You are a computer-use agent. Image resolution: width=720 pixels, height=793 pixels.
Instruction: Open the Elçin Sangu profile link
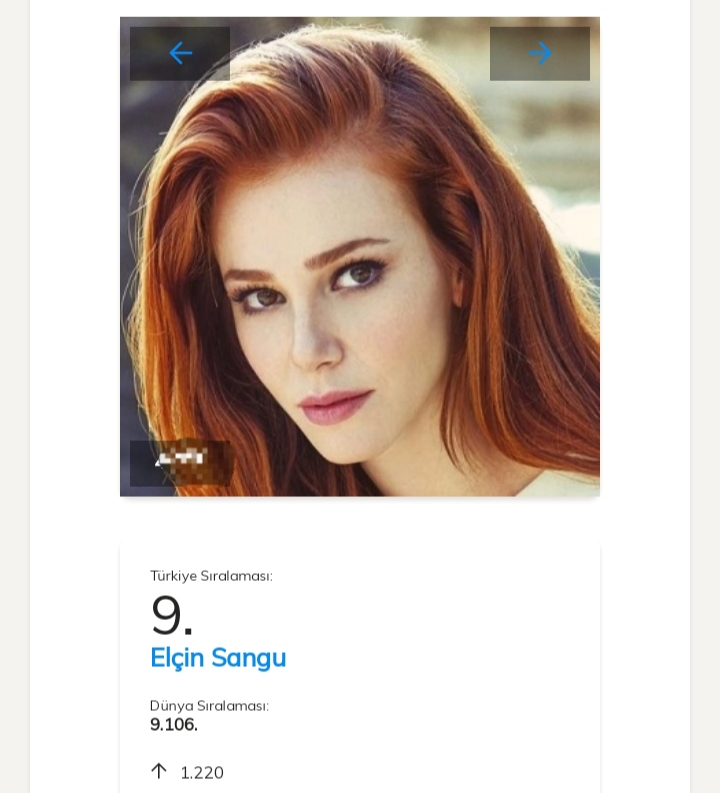[218, 657]
